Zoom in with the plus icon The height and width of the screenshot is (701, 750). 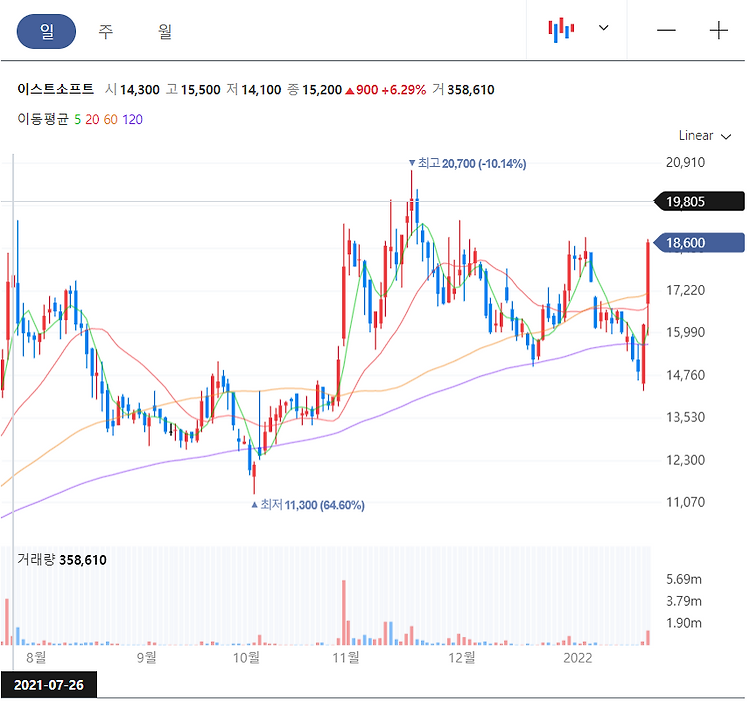718,31
